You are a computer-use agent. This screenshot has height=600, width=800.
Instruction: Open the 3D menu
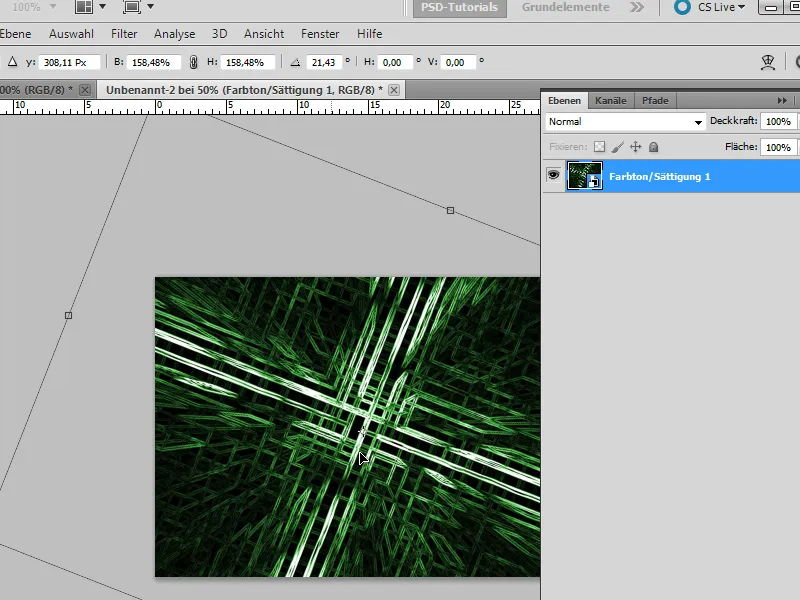coord(219,34)
